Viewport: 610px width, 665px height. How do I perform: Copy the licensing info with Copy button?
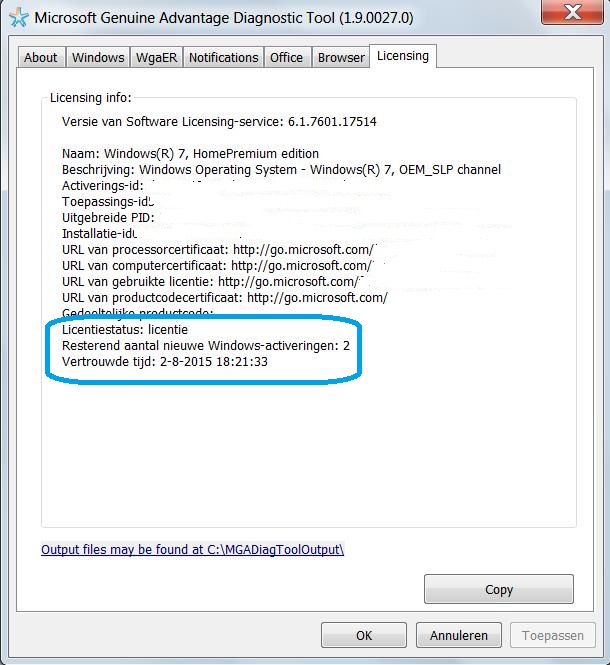pos(499,590)
